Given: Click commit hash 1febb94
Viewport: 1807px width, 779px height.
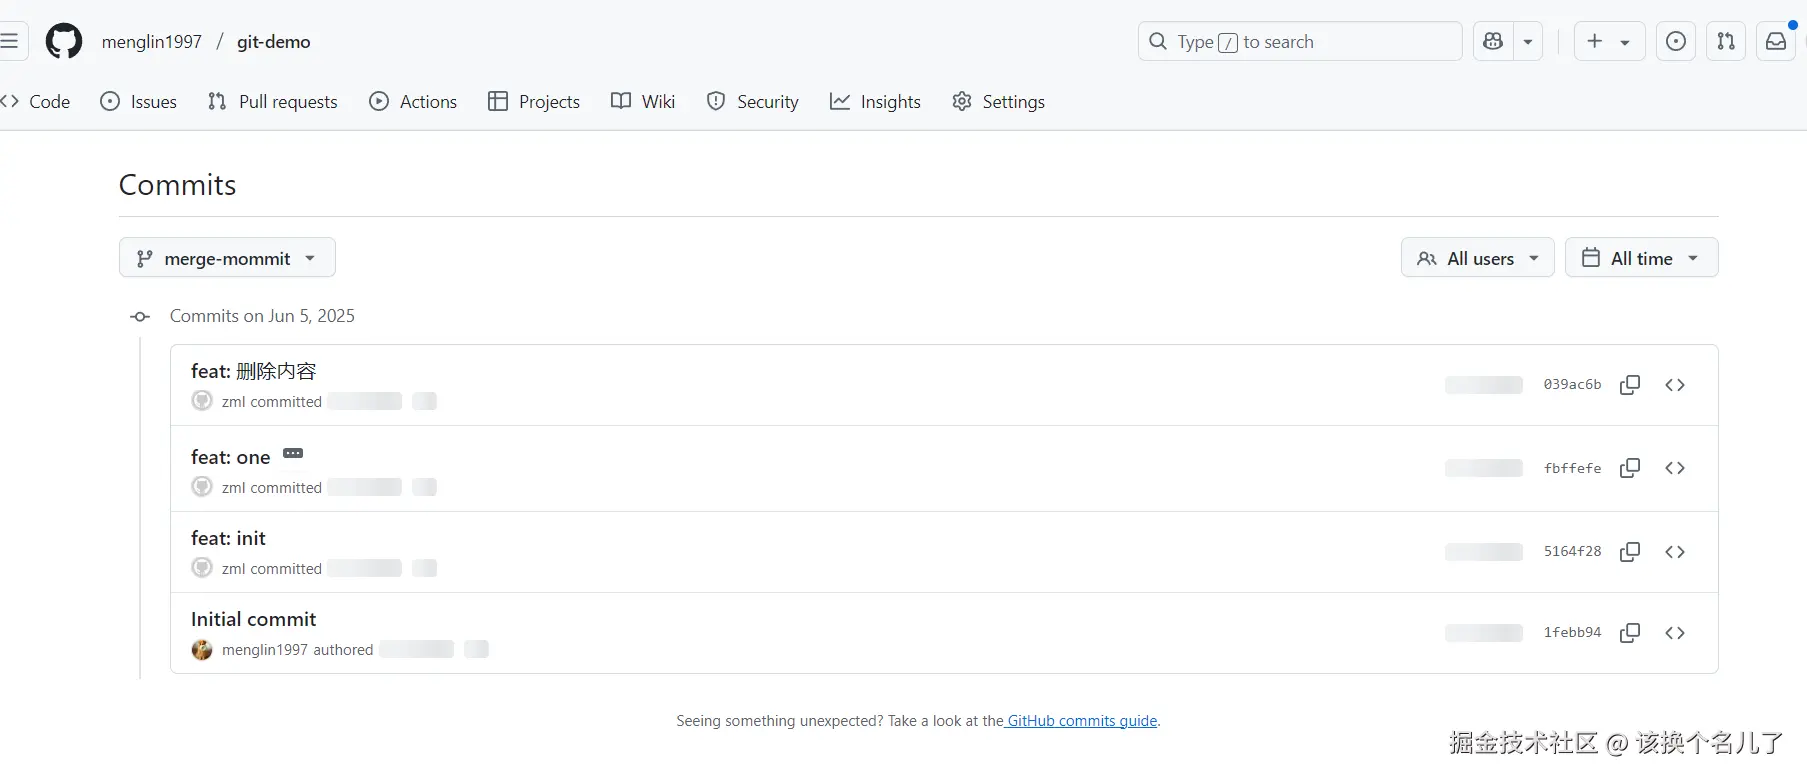Looking at the screenshot, I should coord(1572,632).
